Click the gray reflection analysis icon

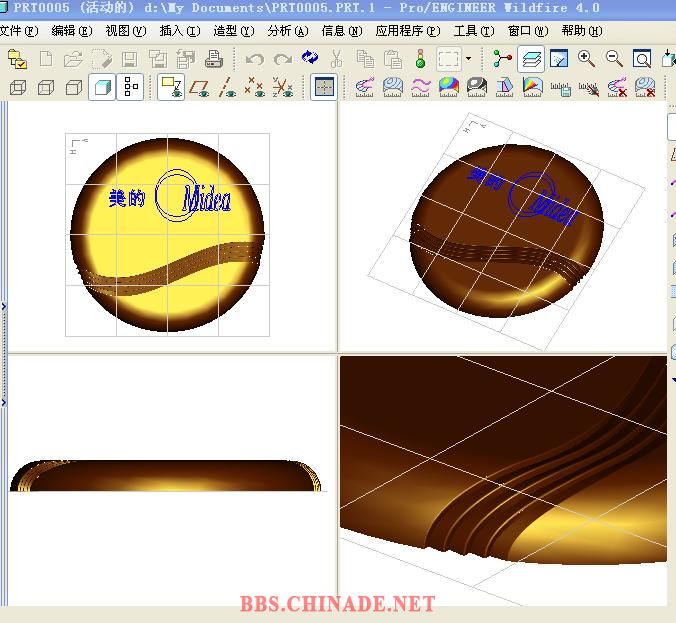click(x=476, y=88)
